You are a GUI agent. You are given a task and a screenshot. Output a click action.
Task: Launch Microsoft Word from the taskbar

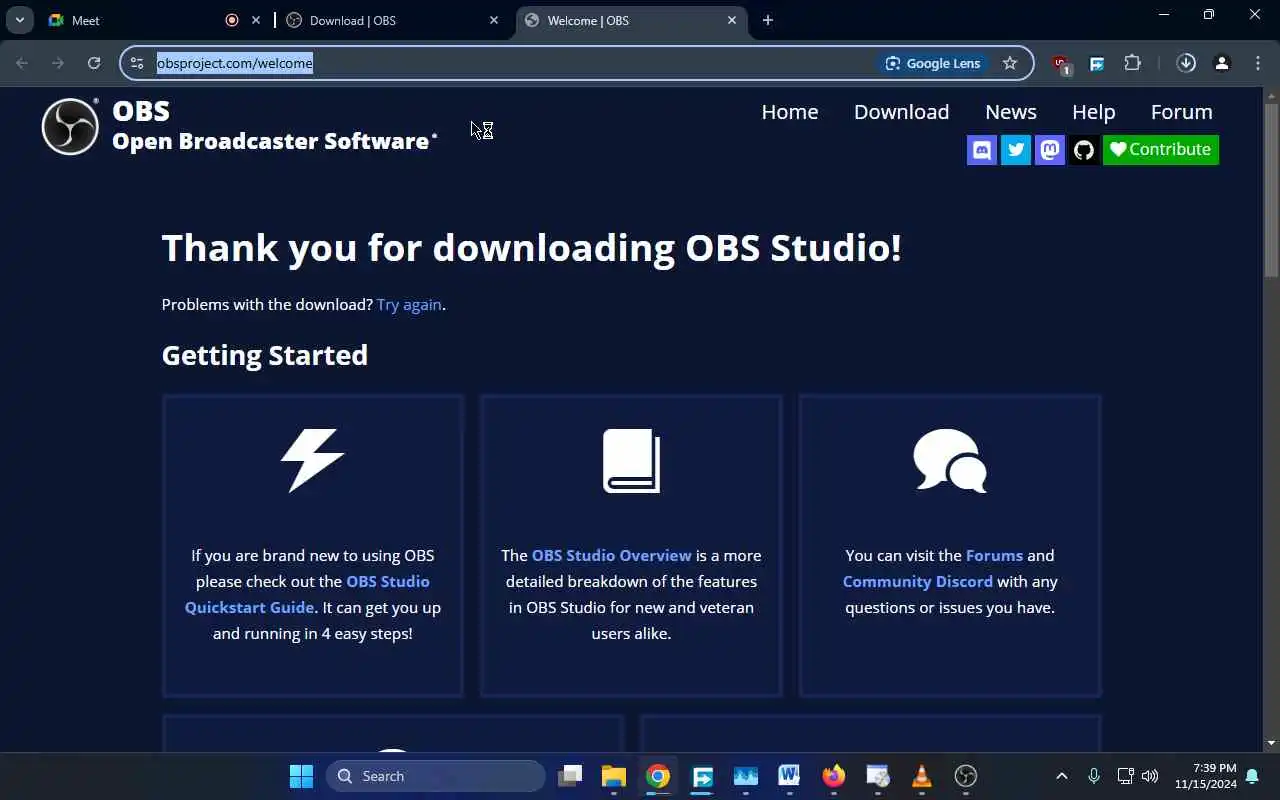coord(789,776)
